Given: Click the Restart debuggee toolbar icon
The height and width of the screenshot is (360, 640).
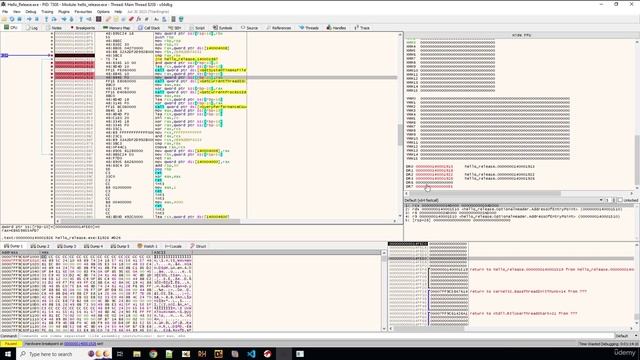Looking at the screenshot, I should (x=11, y=19).
